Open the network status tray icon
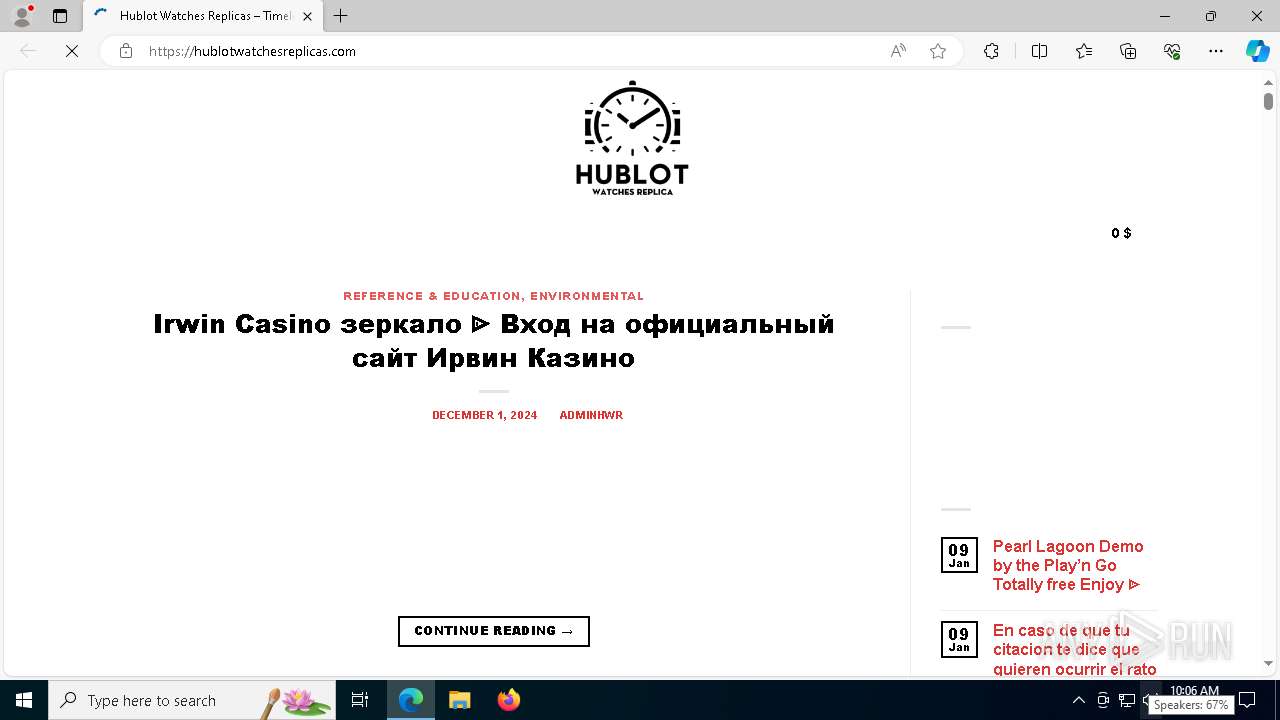This screenshot has height=720, width=1280. point(1127,700)
